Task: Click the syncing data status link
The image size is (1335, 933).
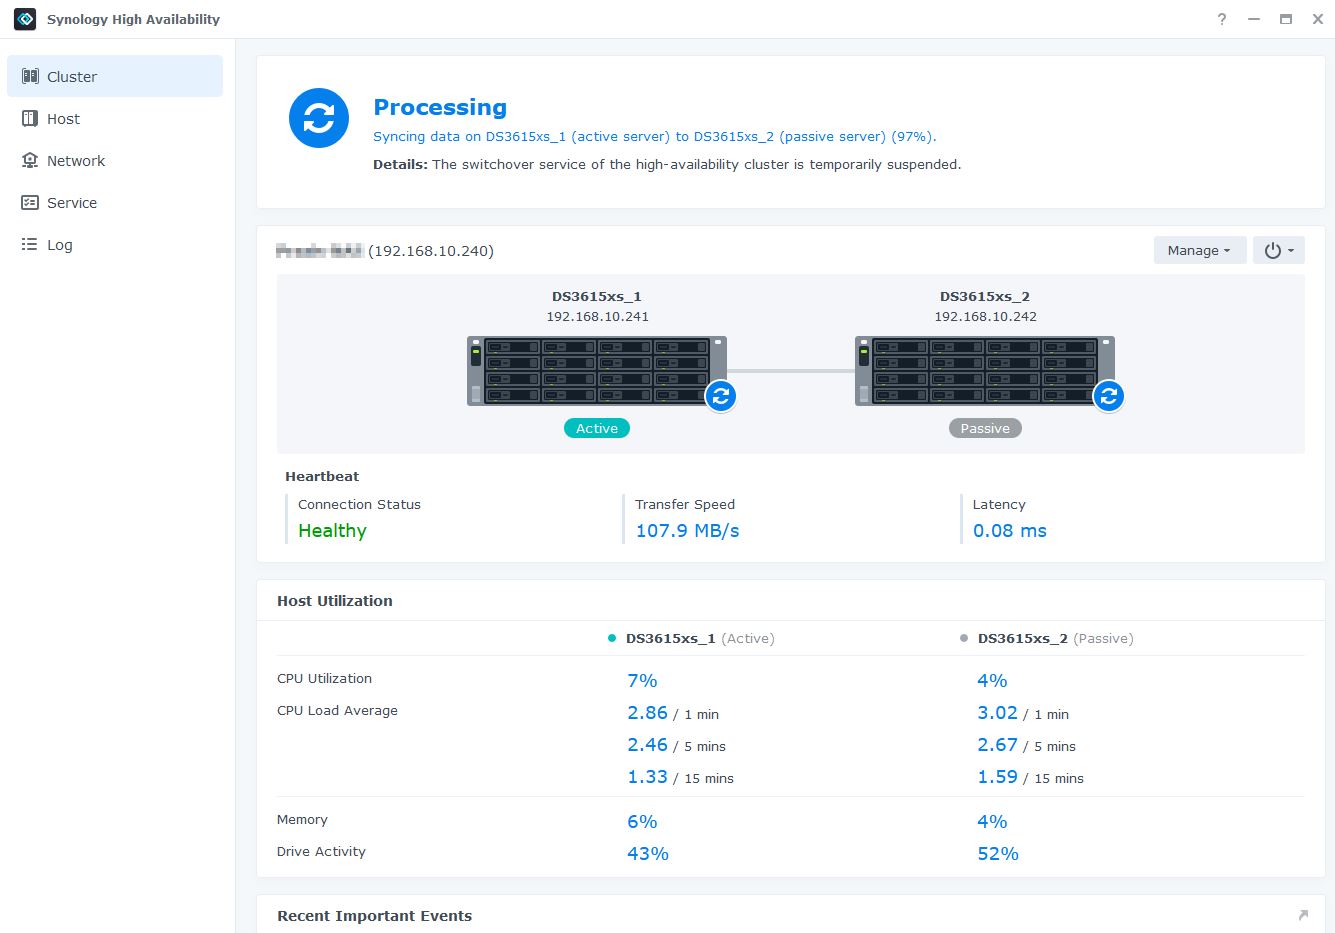Action: (x=655, y=136)
